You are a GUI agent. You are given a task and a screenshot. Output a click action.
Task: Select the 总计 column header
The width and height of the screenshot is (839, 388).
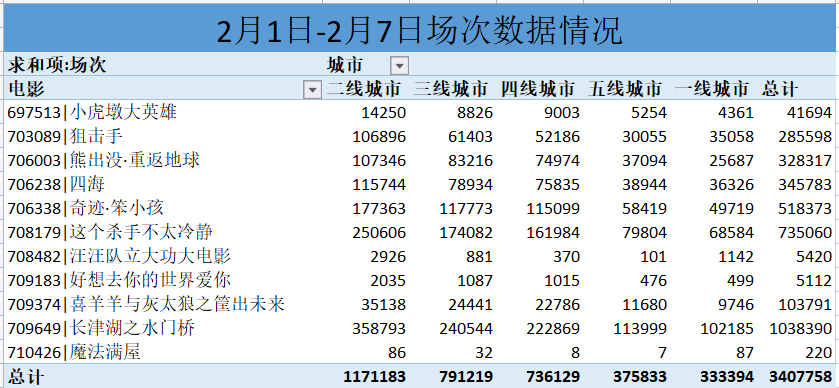(780, 89)
